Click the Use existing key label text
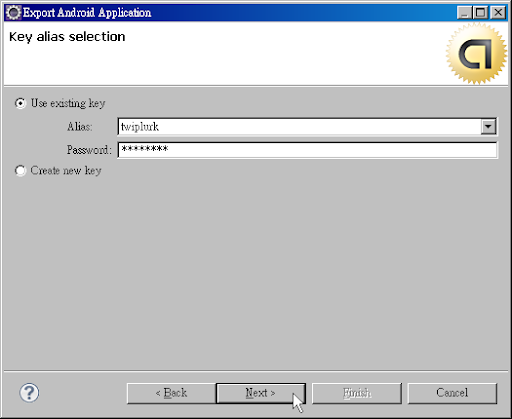The height and width of the screenshot is (419, 512). [68, 103]
